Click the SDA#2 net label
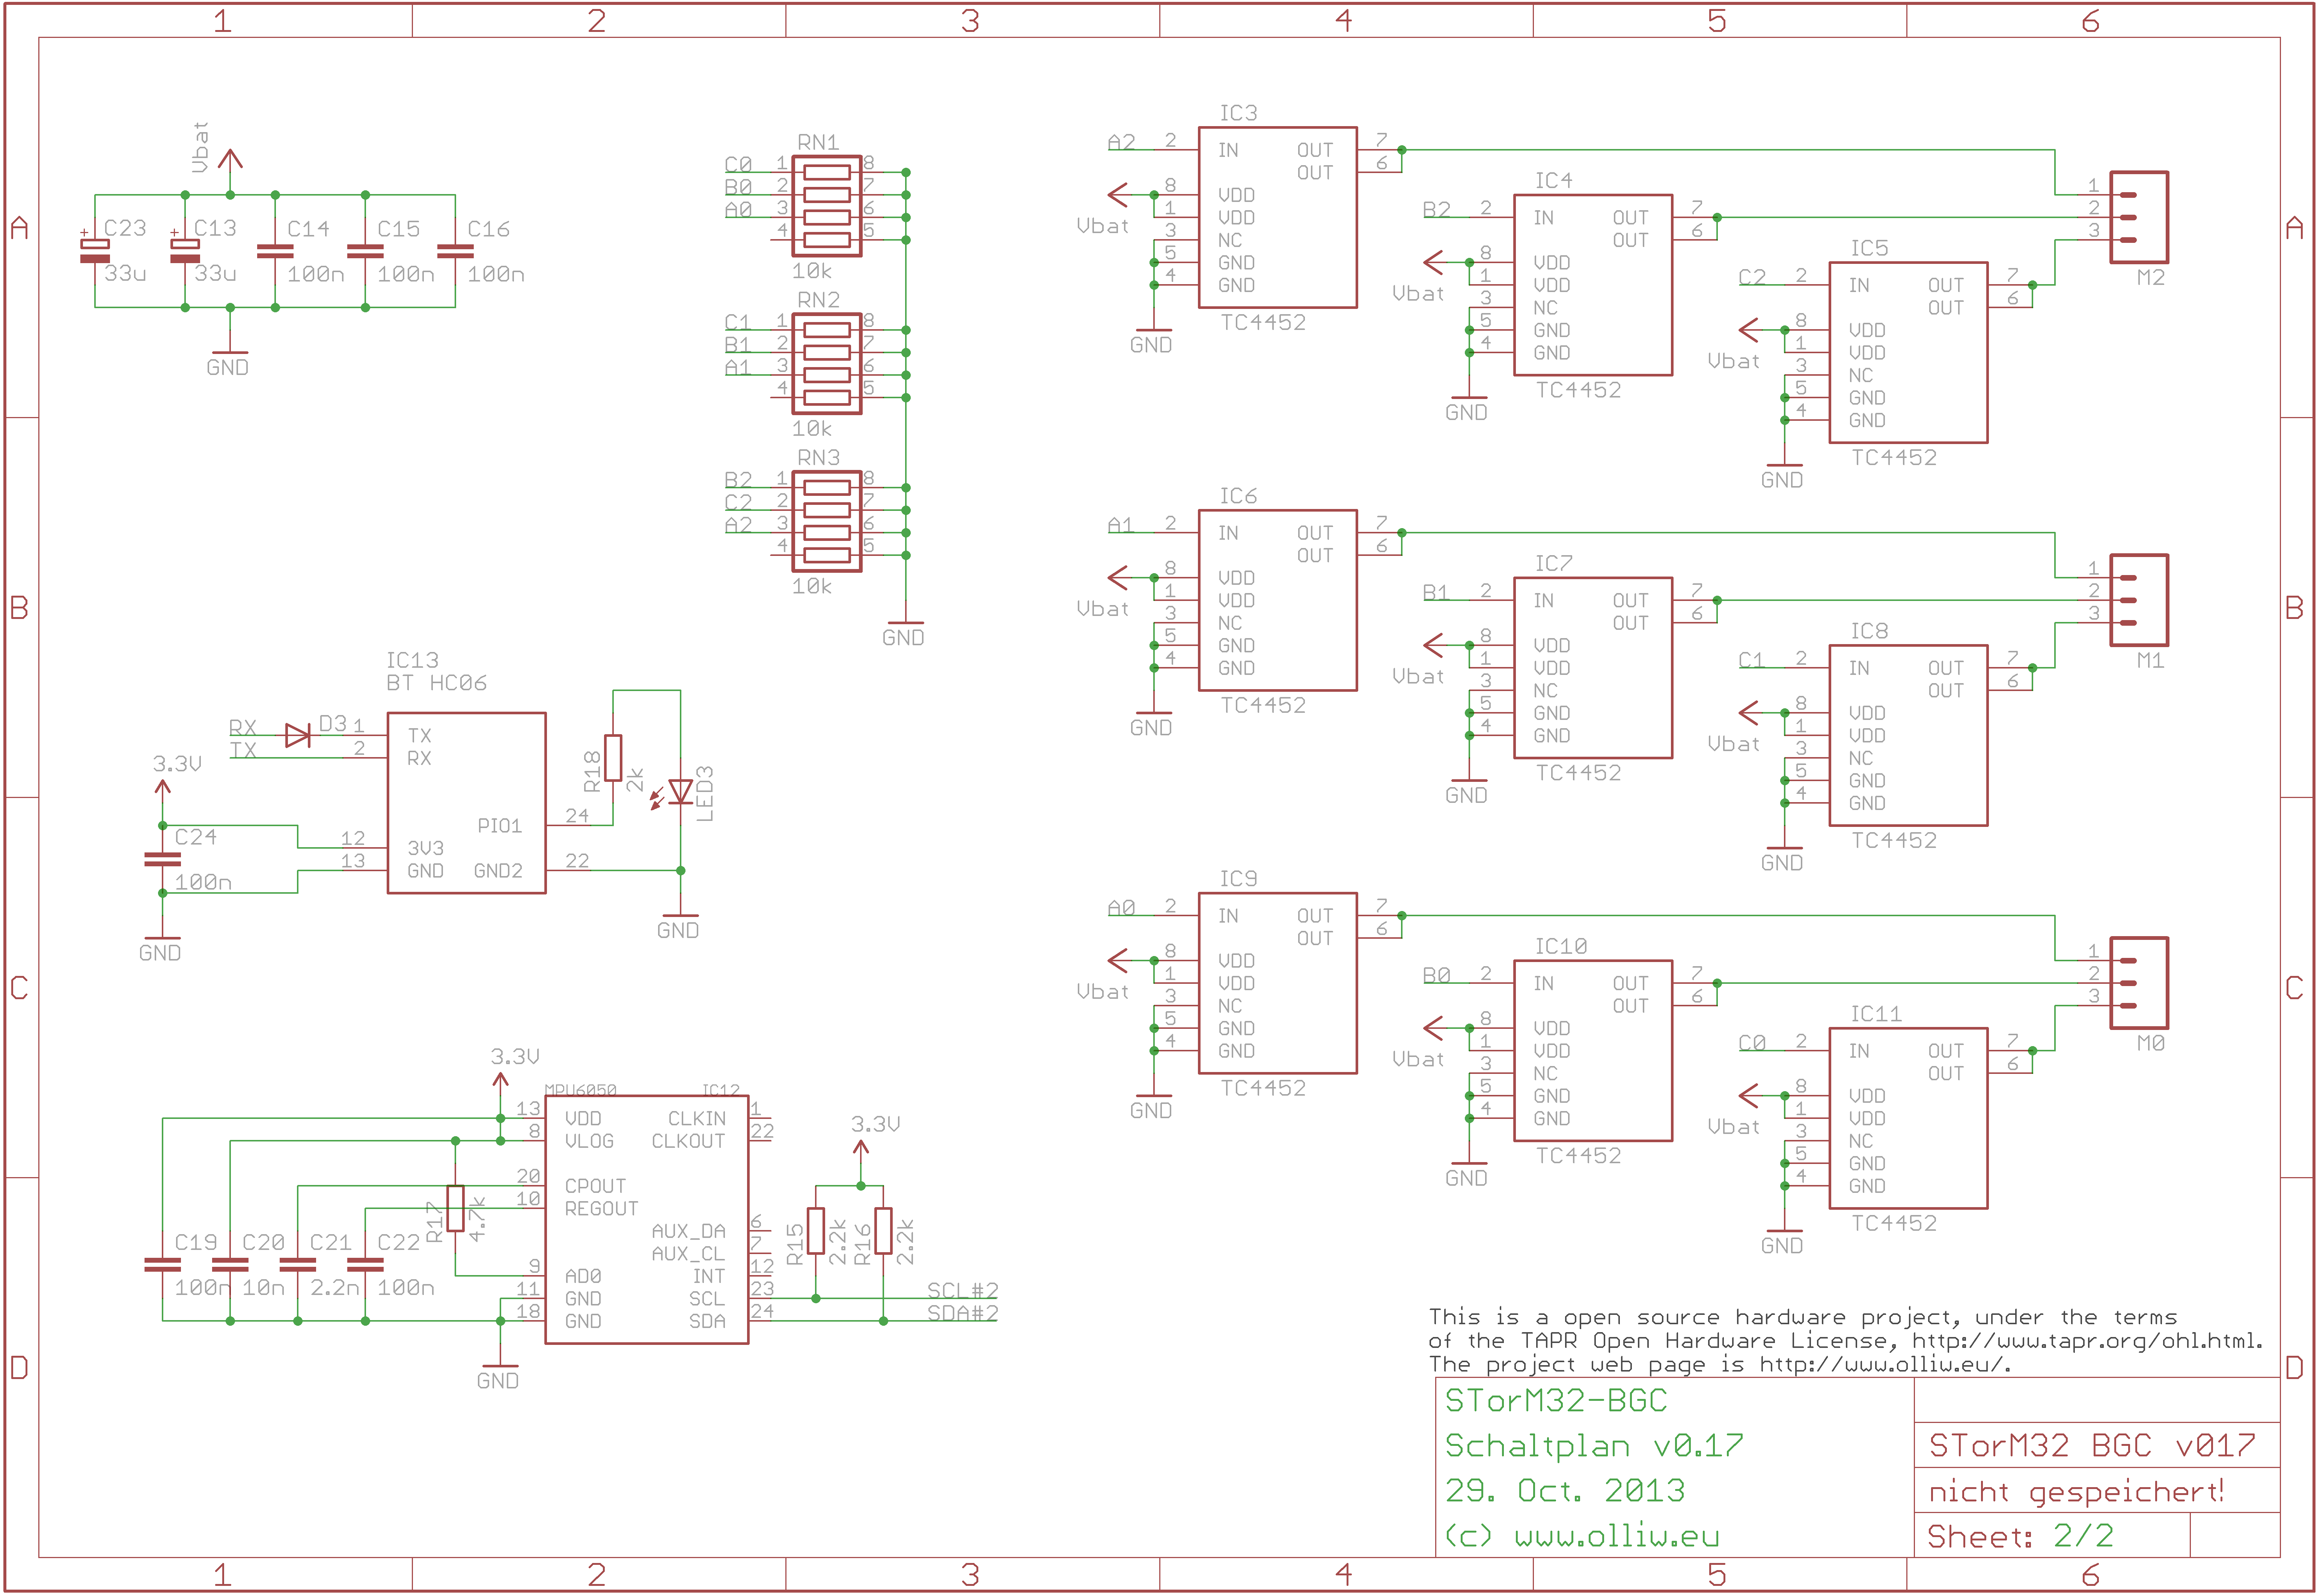The width and height of the screenshot is (2317, 1596). coord(962,1313)
